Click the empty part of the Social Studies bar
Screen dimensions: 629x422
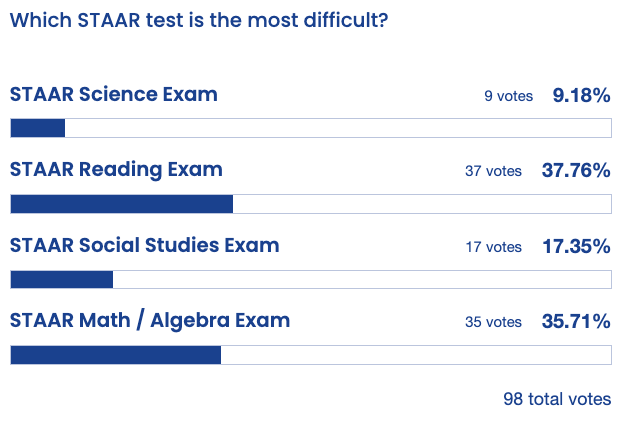click(x=362, y=279)
